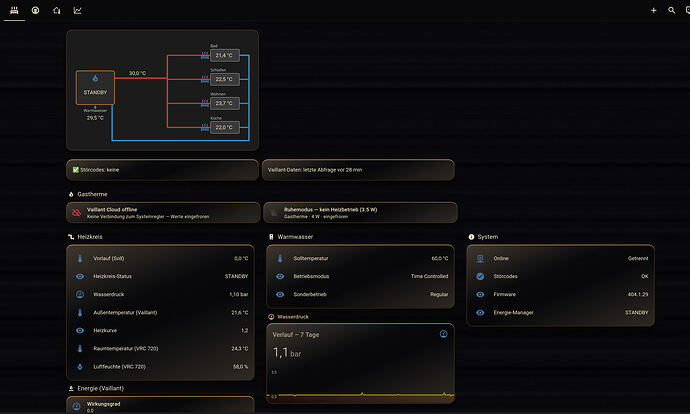Click the 1,1 bar reading on chart card
Screen dimensions: 690x414
(x=286, y=353)
